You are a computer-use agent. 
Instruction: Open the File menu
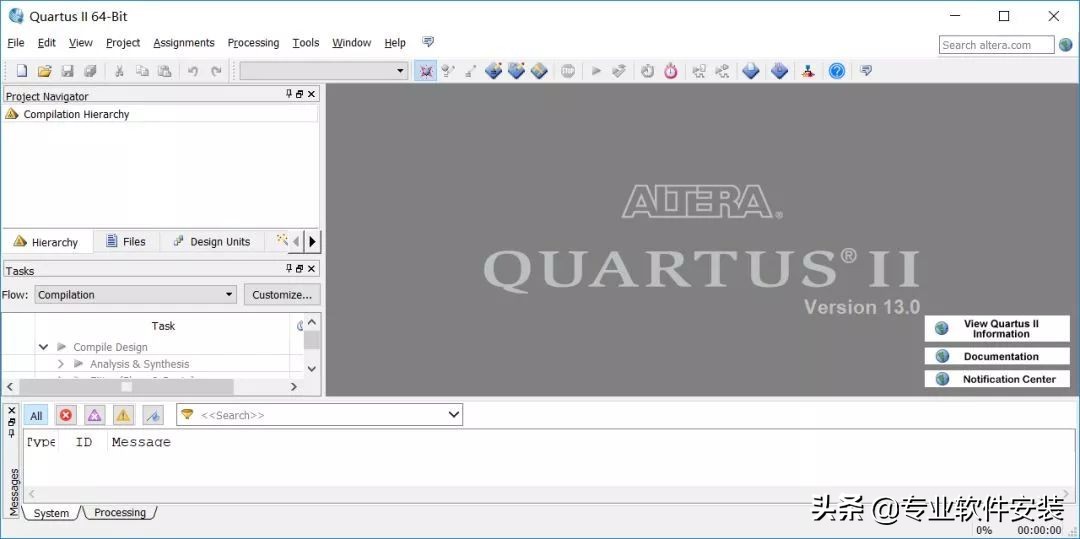click(16, 43)
